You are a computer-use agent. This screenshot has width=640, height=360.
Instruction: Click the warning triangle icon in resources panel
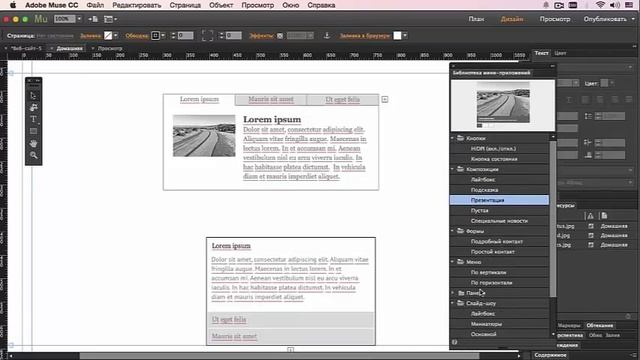point(590,216)
